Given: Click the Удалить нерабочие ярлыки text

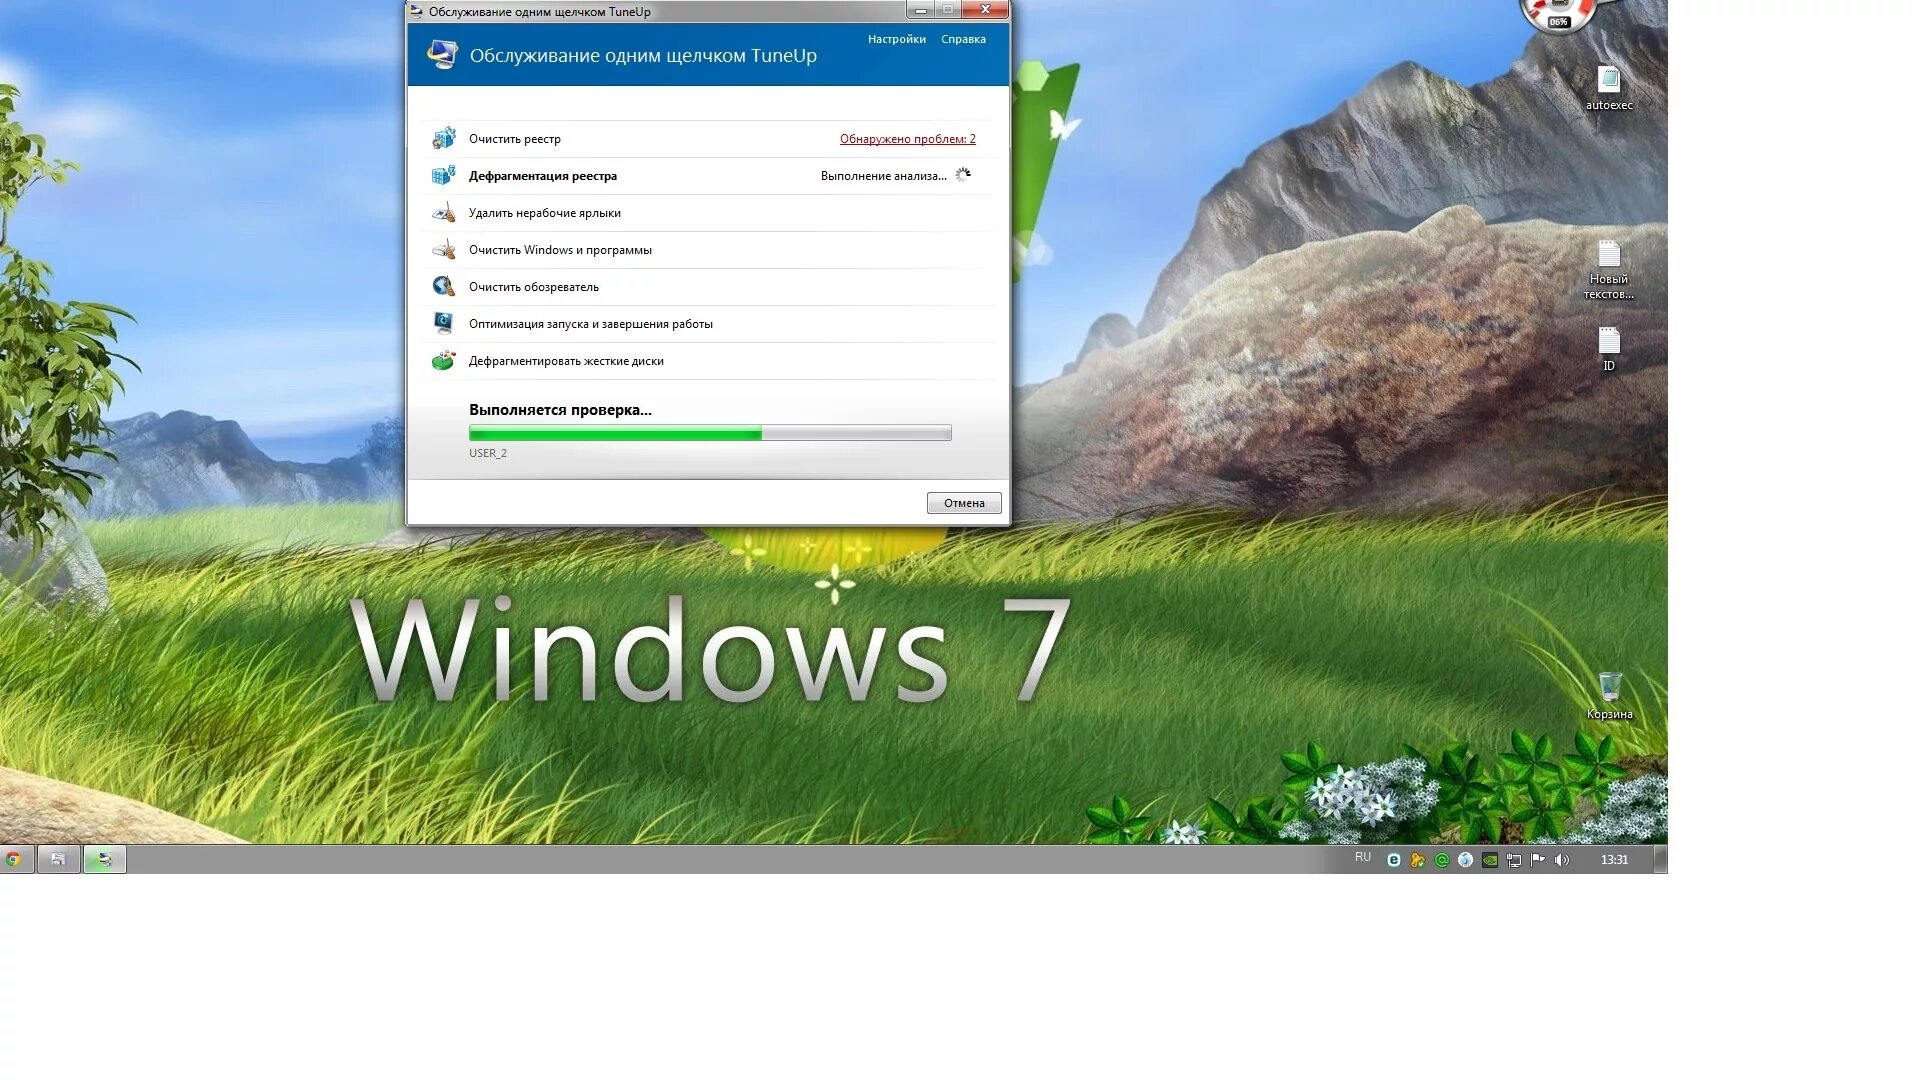Looking at the screenshot, I should pyautogui.click(x=544, y=213).
